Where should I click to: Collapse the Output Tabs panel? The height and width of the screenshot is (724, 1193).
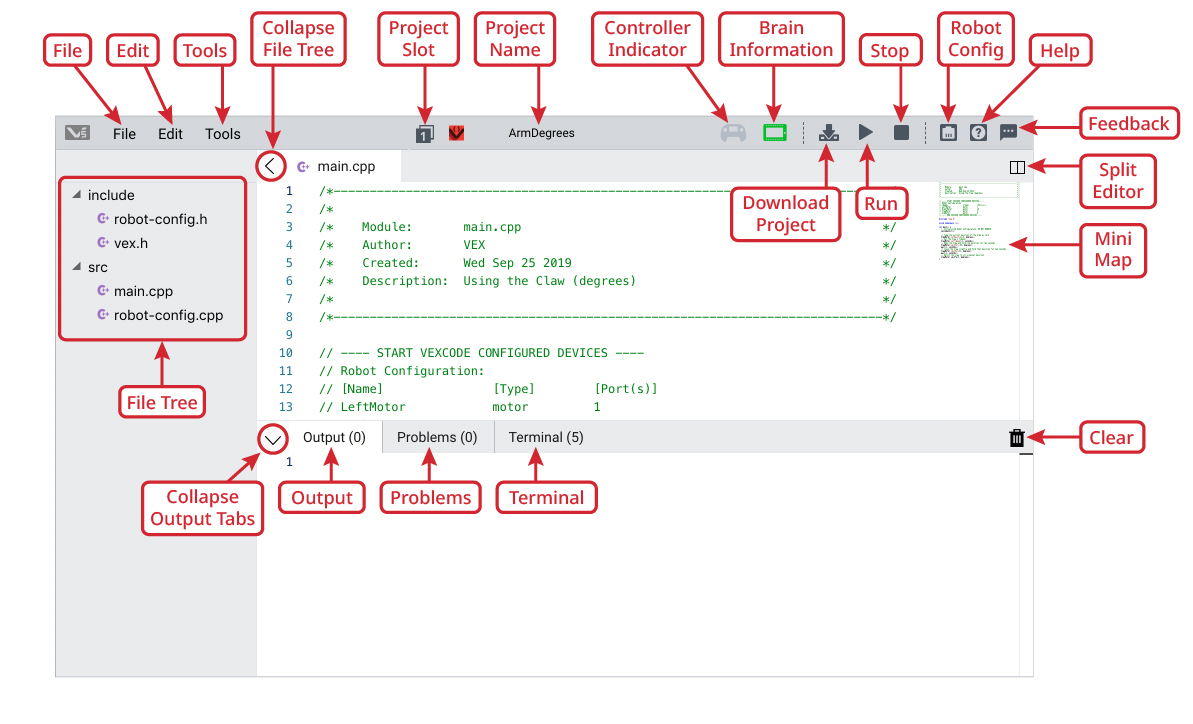pos(272,438)
